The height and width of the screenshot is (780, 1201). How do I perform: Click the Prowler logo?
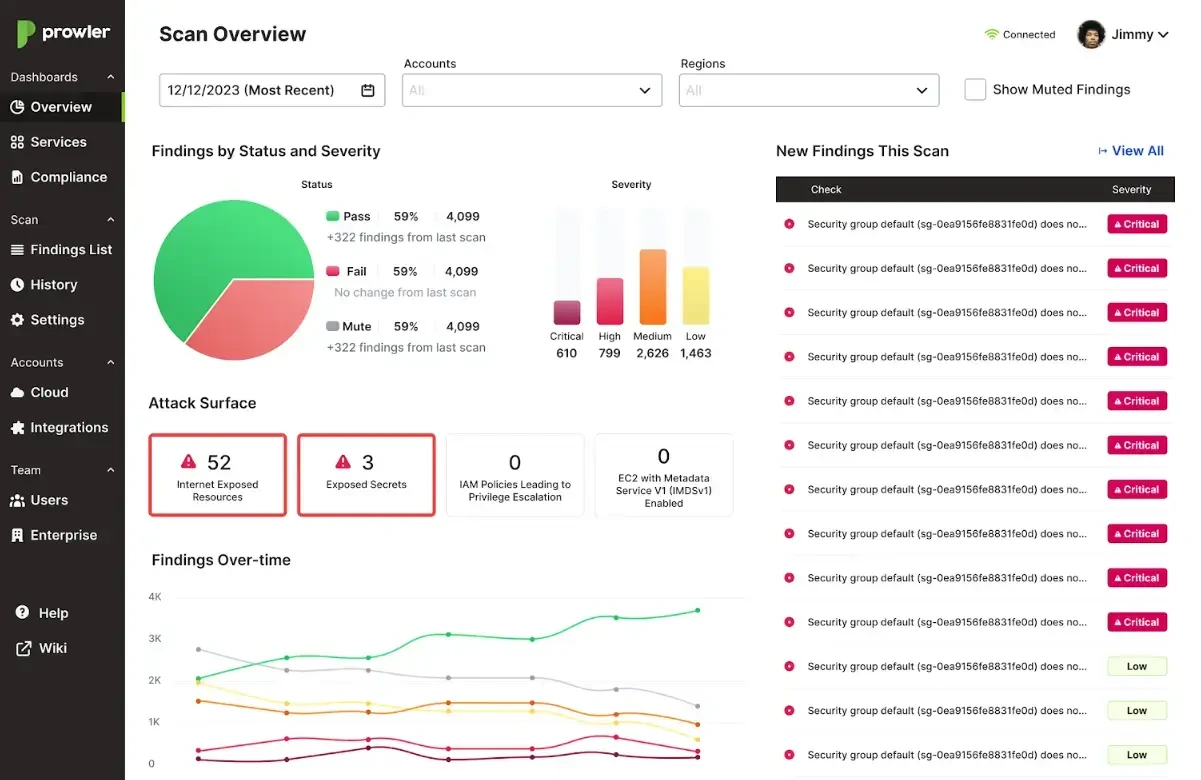tap(63, 33)
